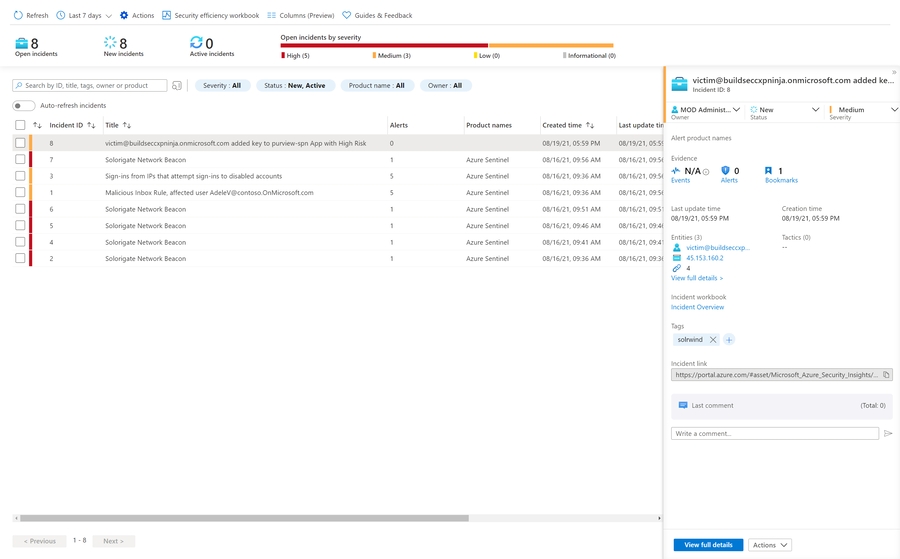This screenshot has height=559, width=900.
Task: Send comment using the arrow icon
Action: tap(888, 434)
